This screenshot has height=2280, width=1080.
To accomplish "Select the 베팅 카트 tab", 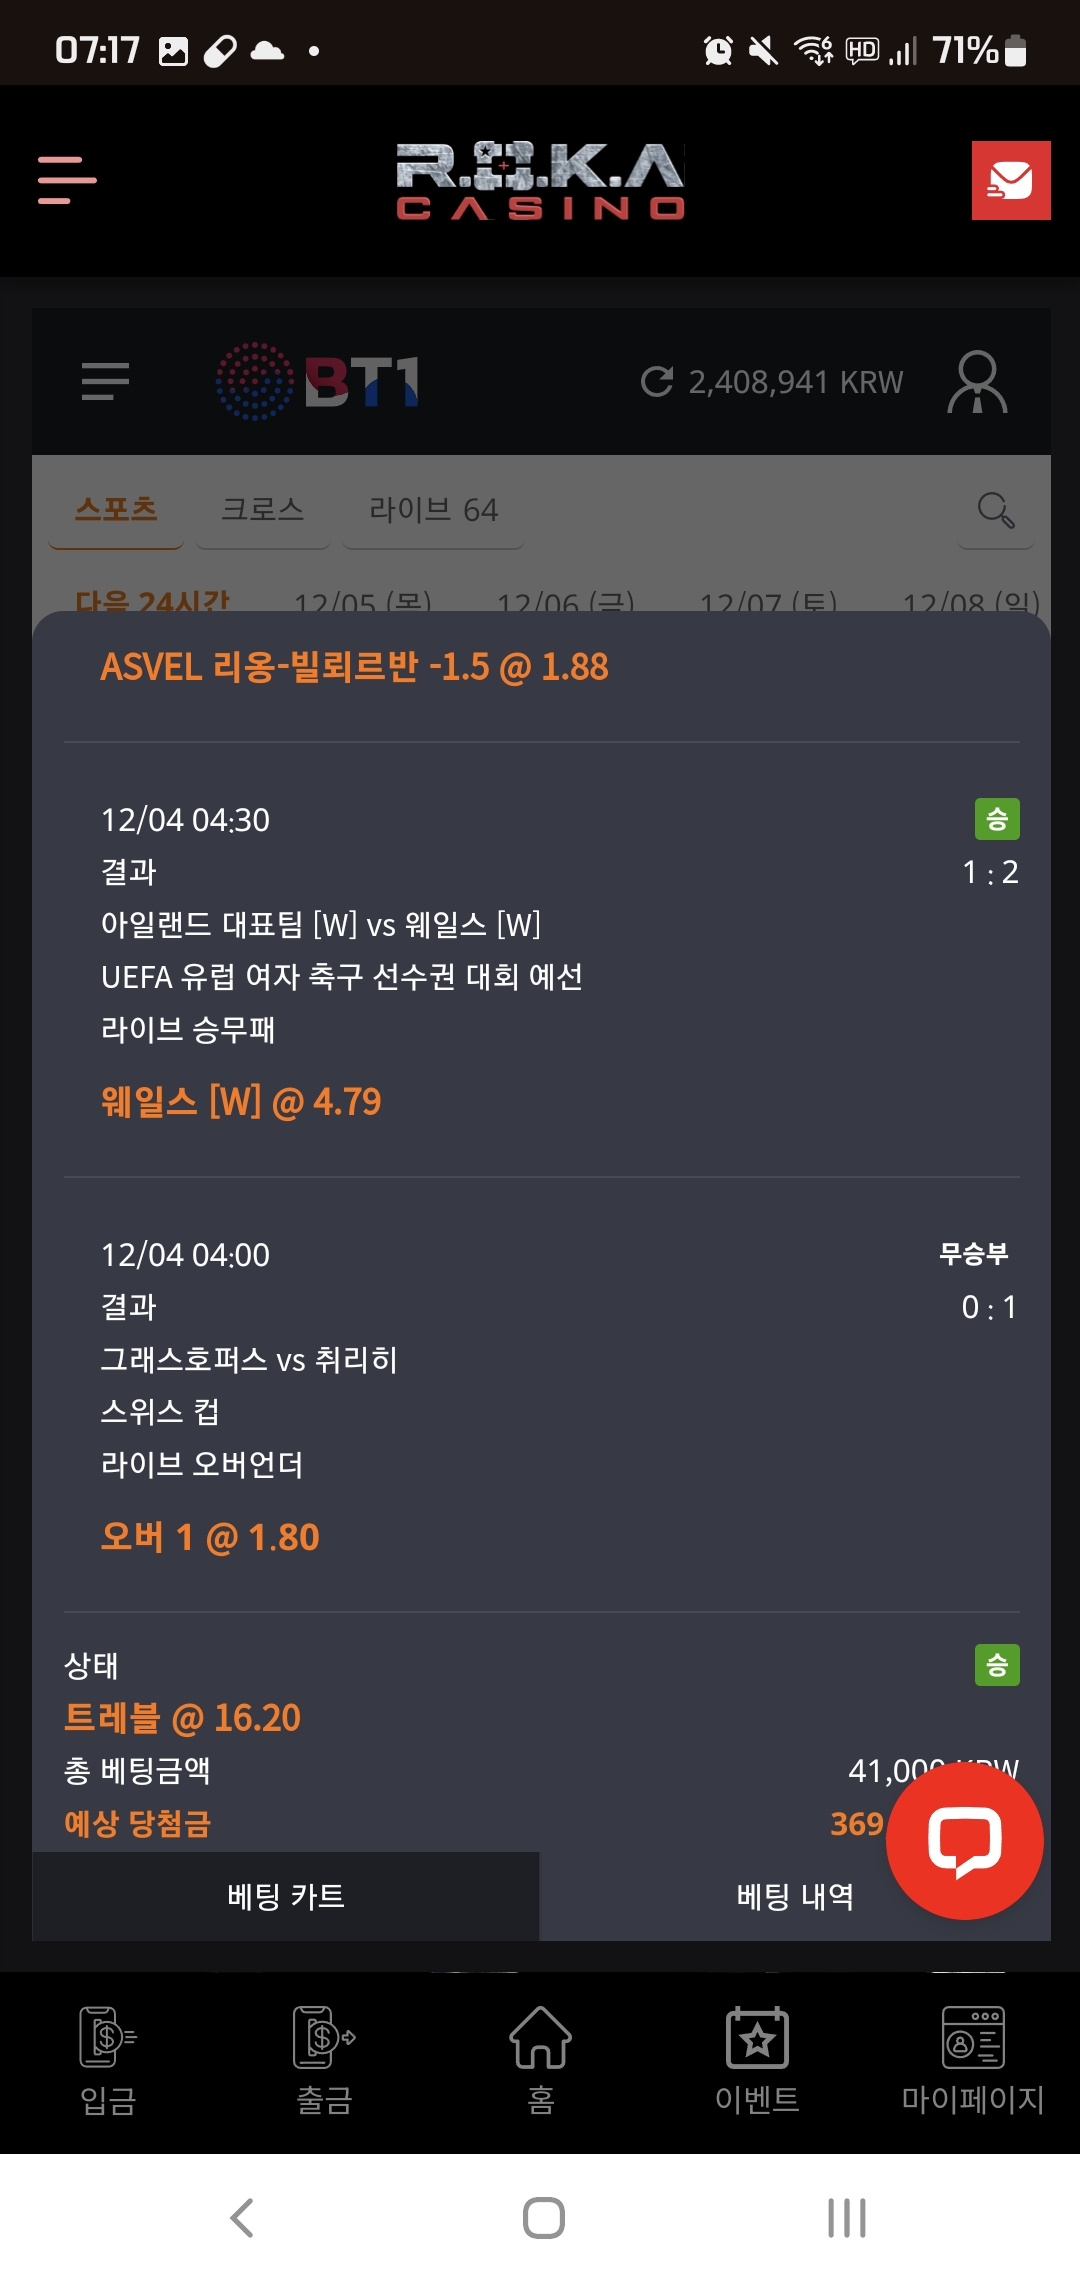I will click(x=286, y=1896).
